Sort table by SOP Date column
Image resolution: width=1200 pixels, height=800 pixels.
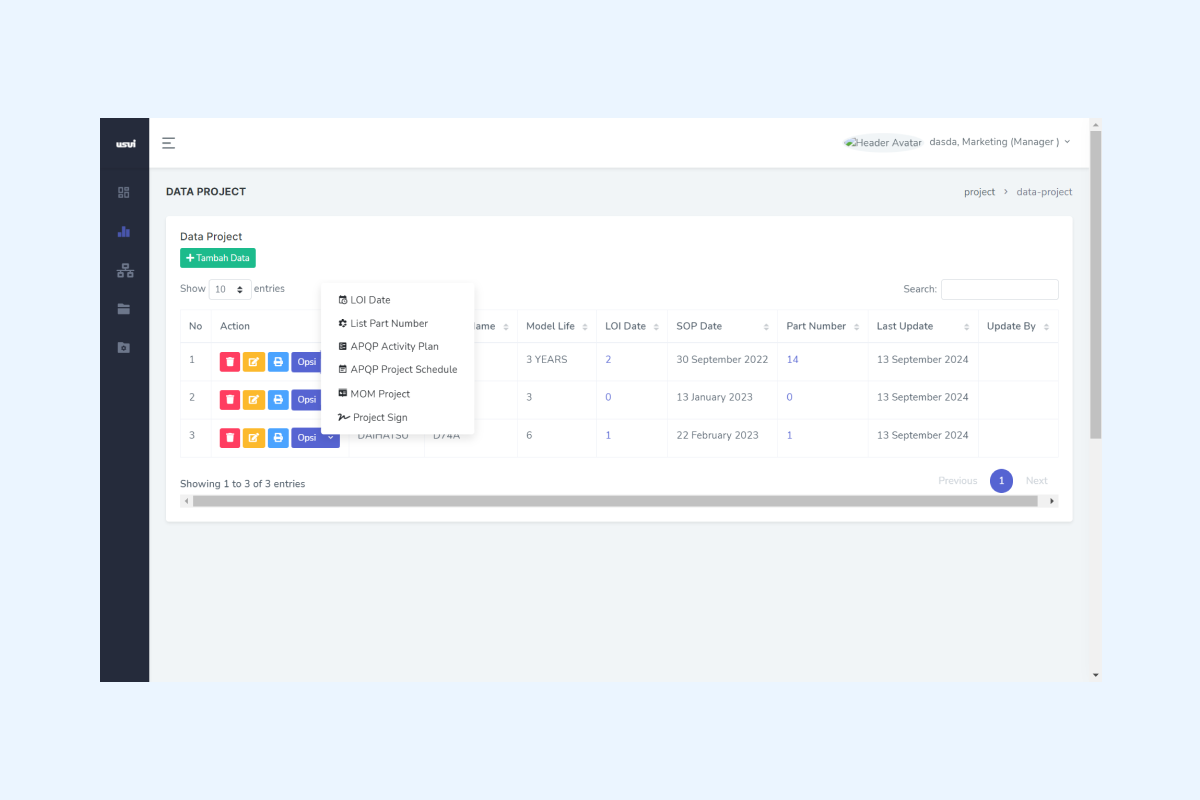click(723, 326)
